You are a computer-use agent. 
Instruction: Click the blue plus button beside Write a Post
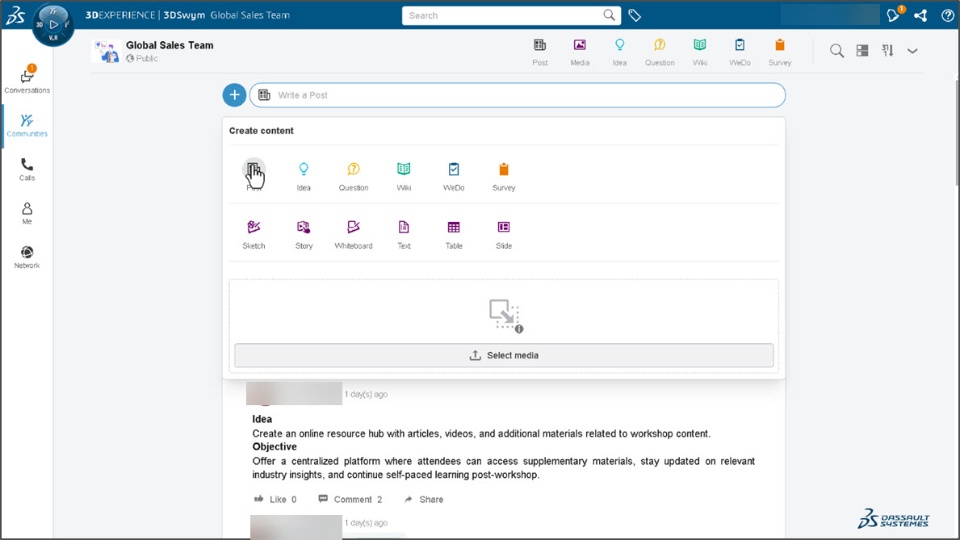tap(234, 95)
